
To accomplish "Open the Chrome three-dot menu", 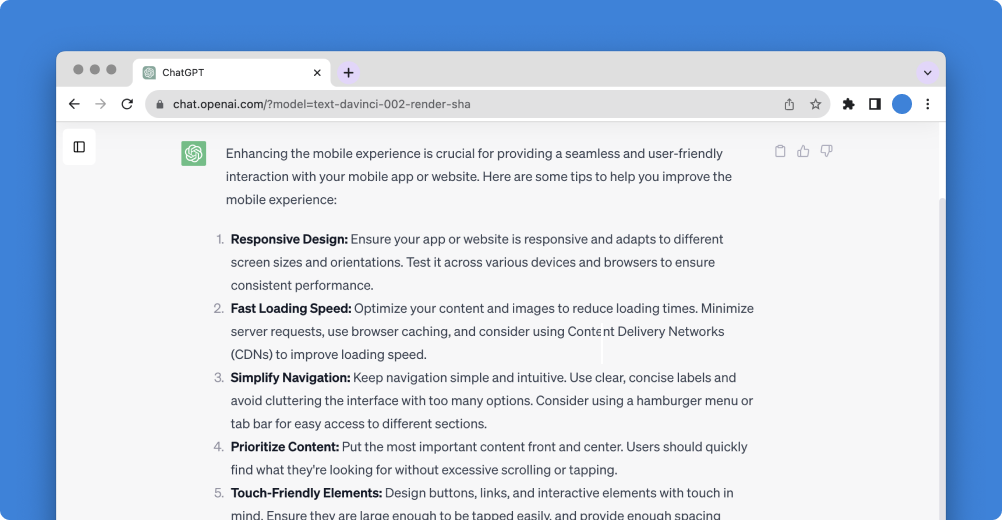I will 928,104.
